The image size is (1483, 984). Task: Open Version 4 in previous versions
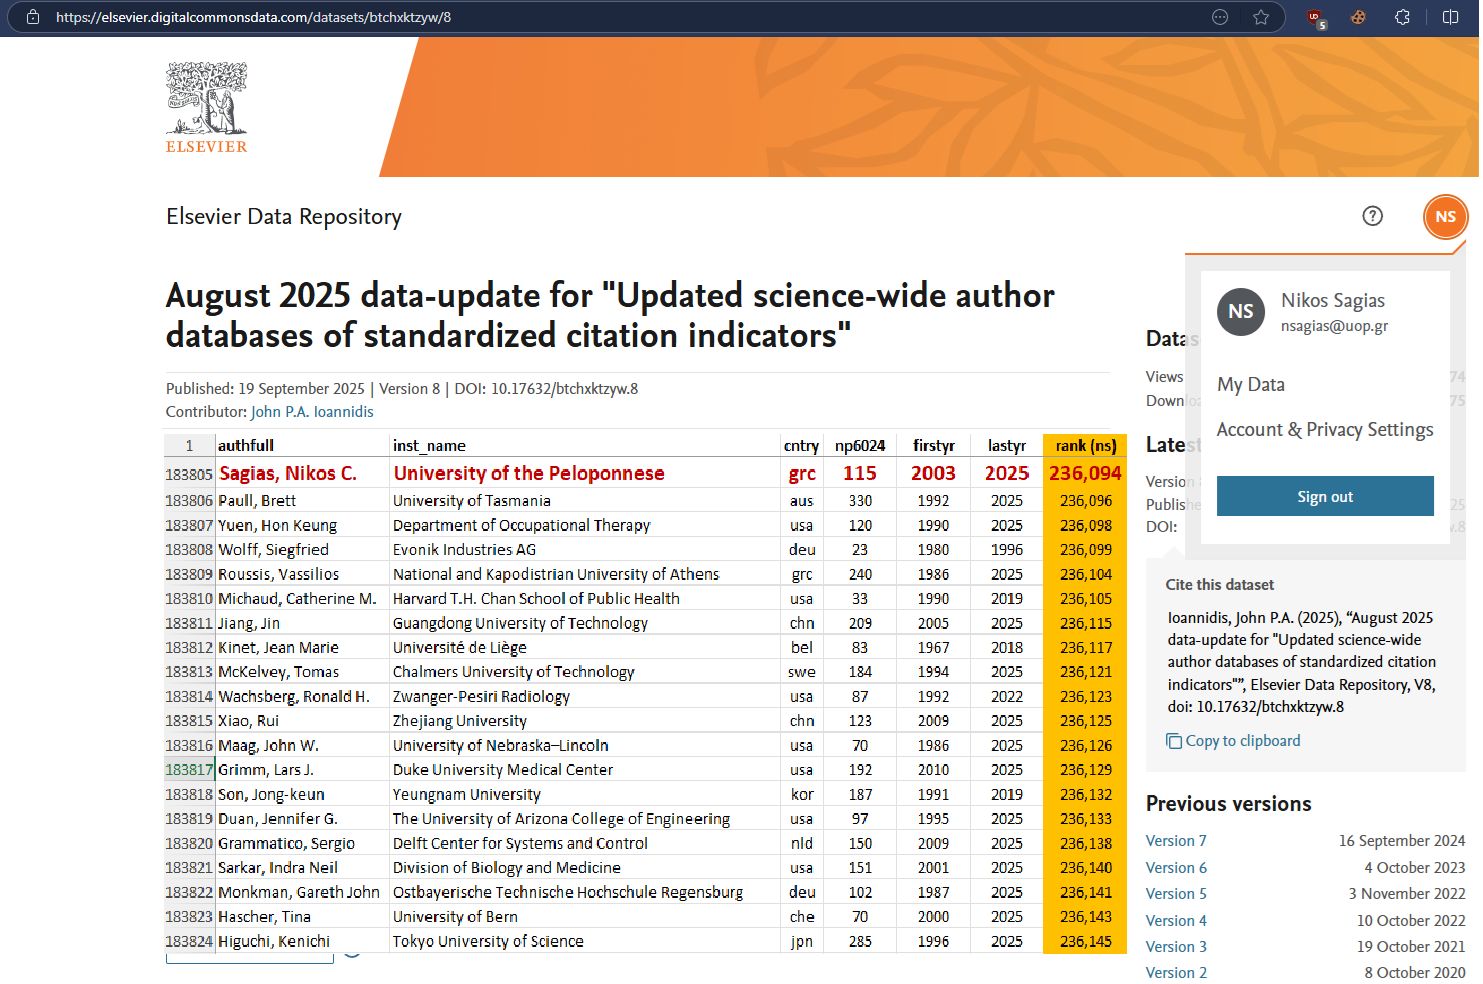1176,920
